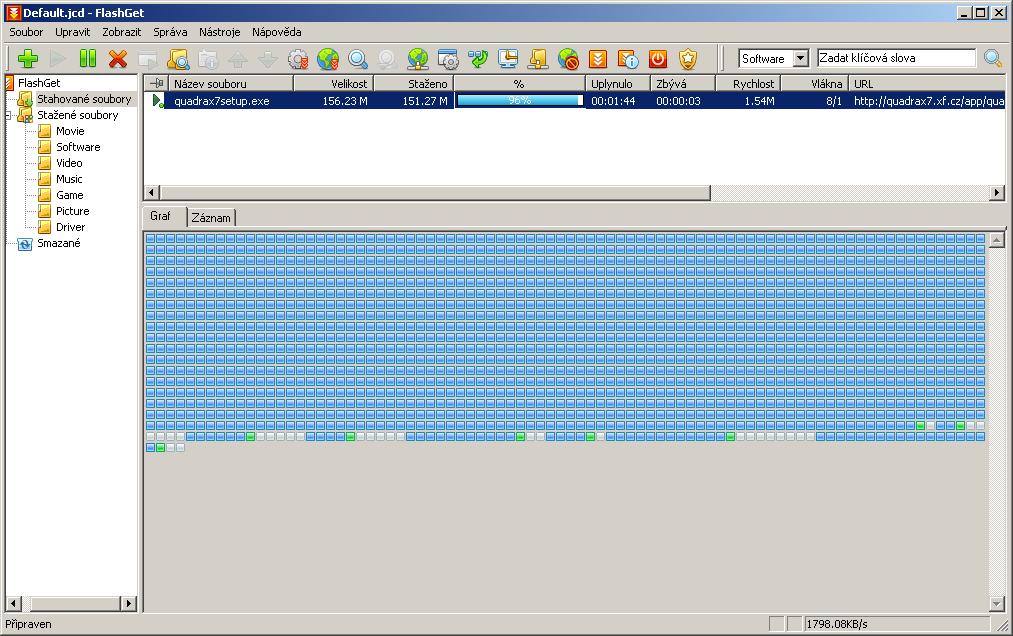Click the pin icon in column header
Screen dimensions: 1013x636
coord(155,84)
